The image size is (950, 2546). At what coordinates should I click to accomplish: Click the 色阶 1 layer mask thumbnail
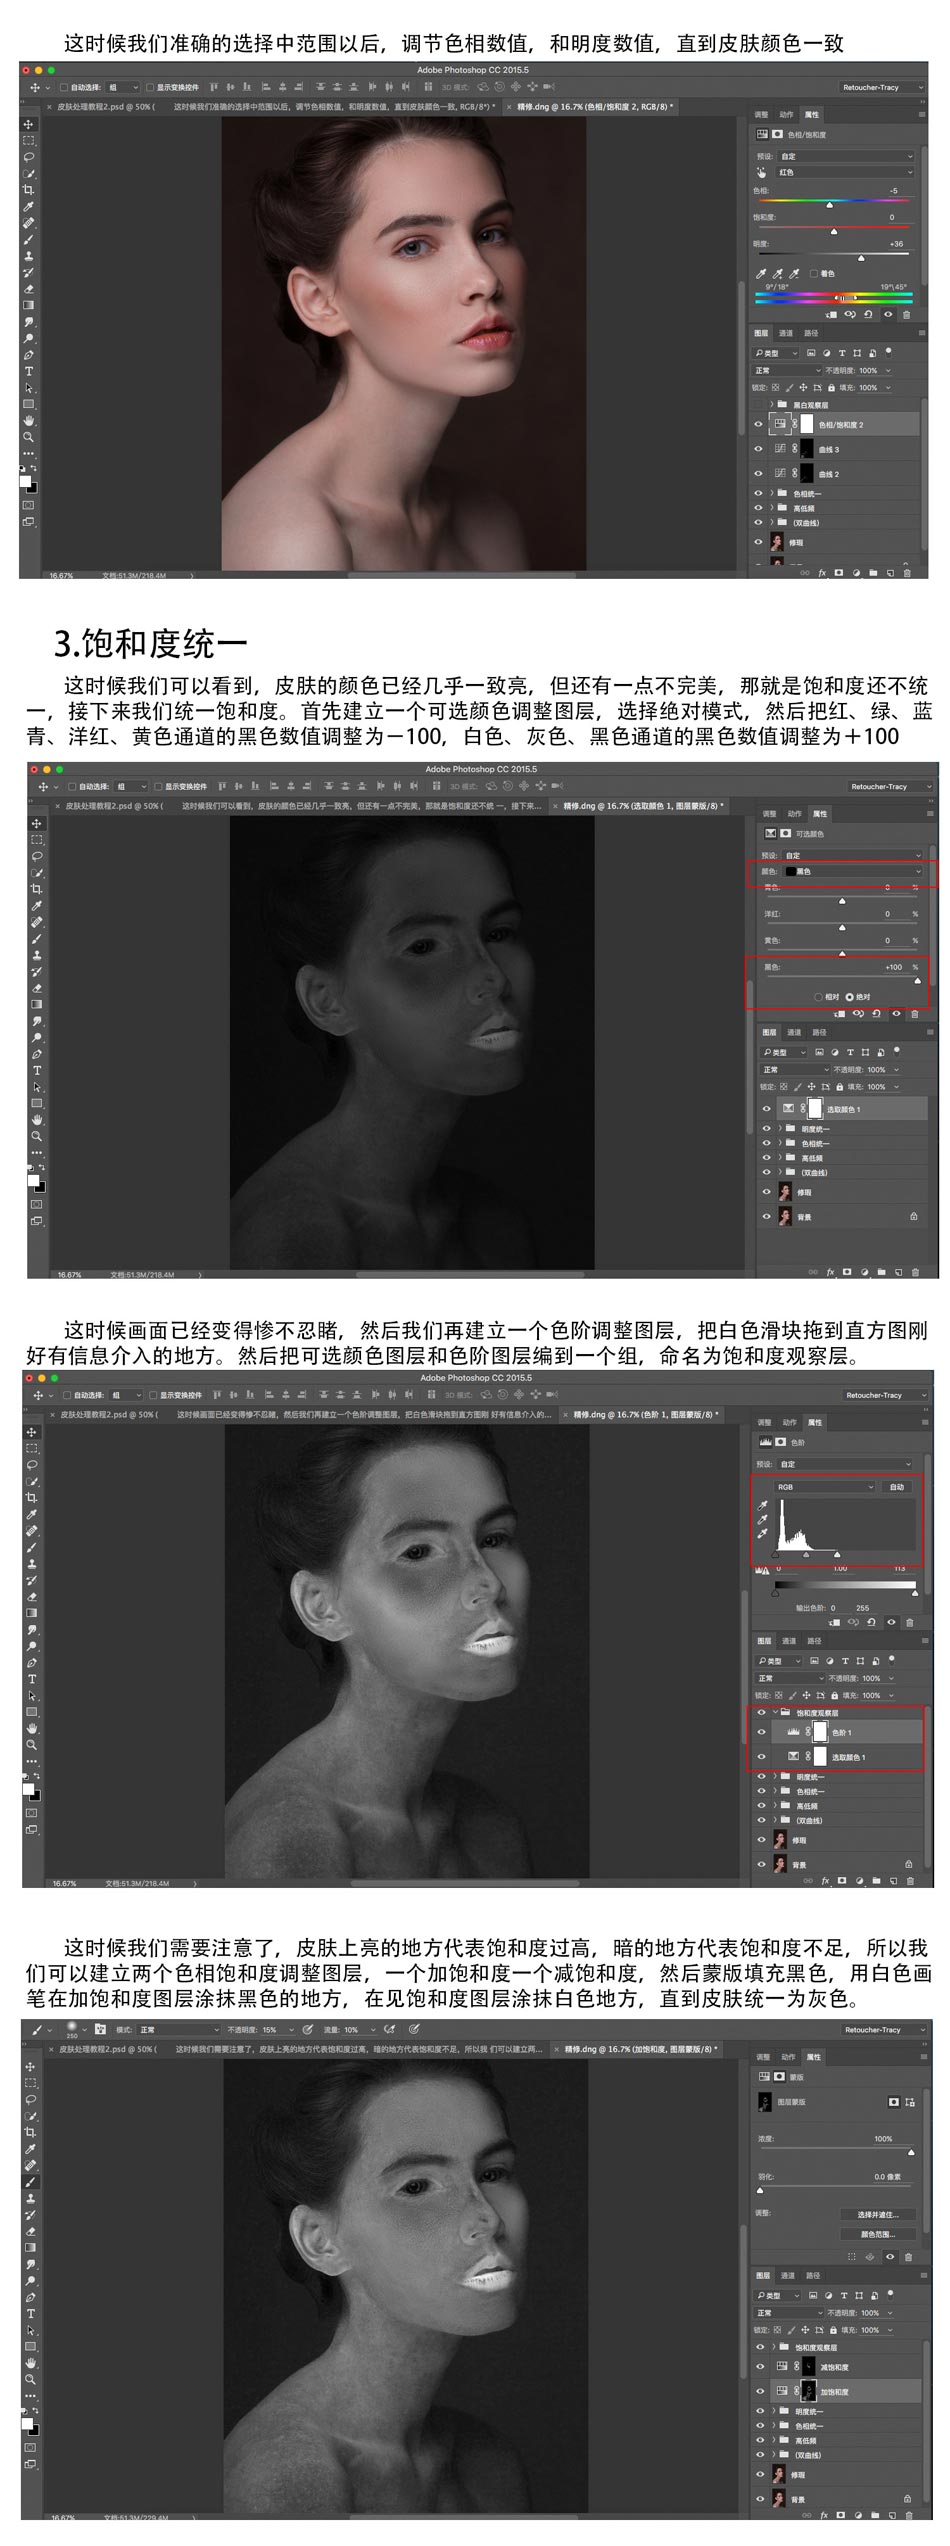(x=821, y=1732)
